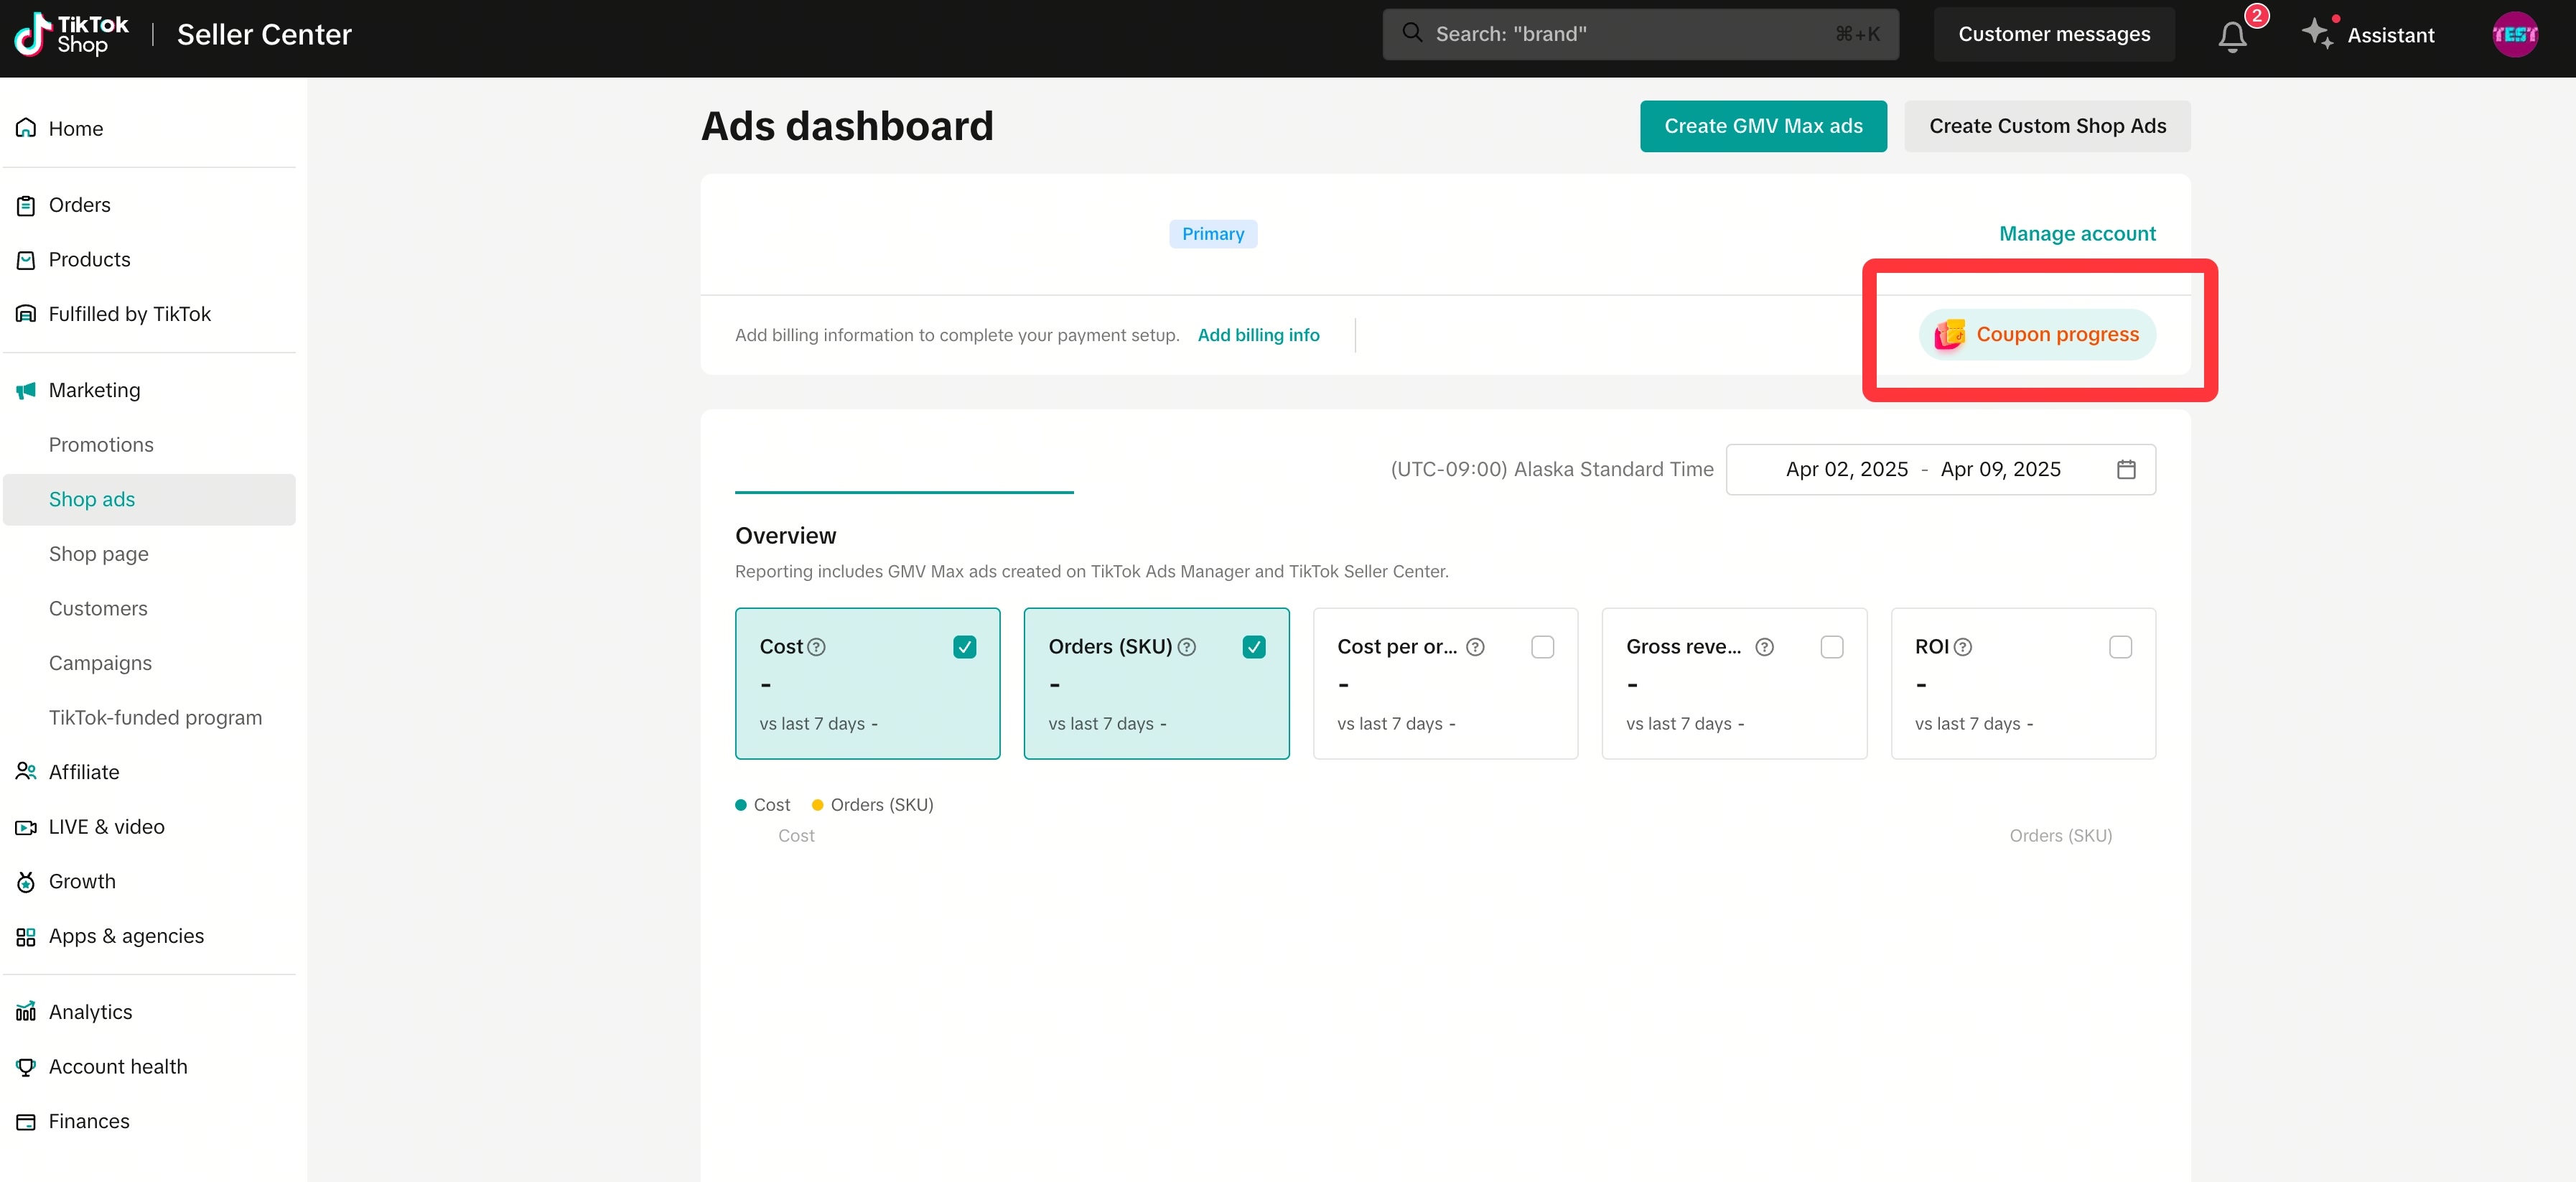
Task: Click the ROI help icon
Action: (1962, 647)
